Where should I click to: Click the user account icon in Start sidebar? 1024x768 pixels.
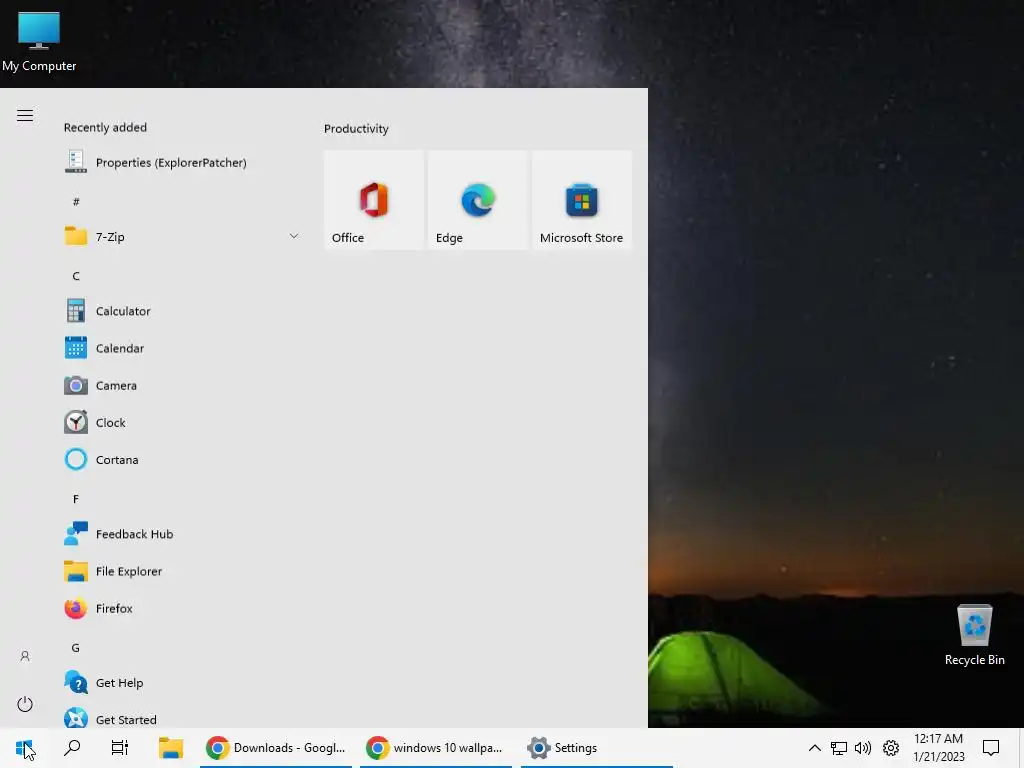tap(25, 656)
